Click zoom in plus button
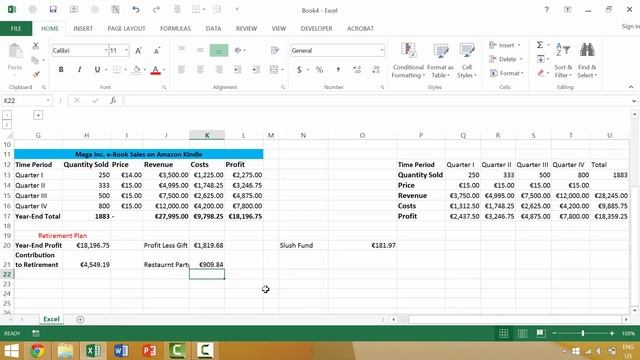 (611, 334)
